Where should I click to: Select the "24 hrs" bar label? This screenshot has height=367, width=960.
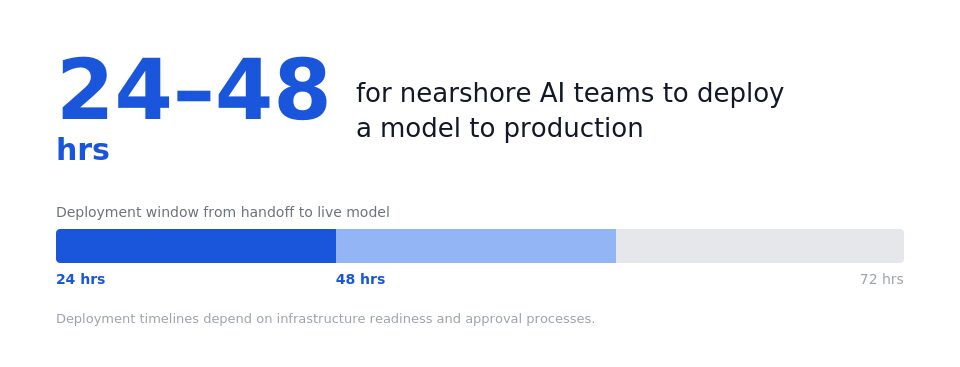click(x=81, y=279)
